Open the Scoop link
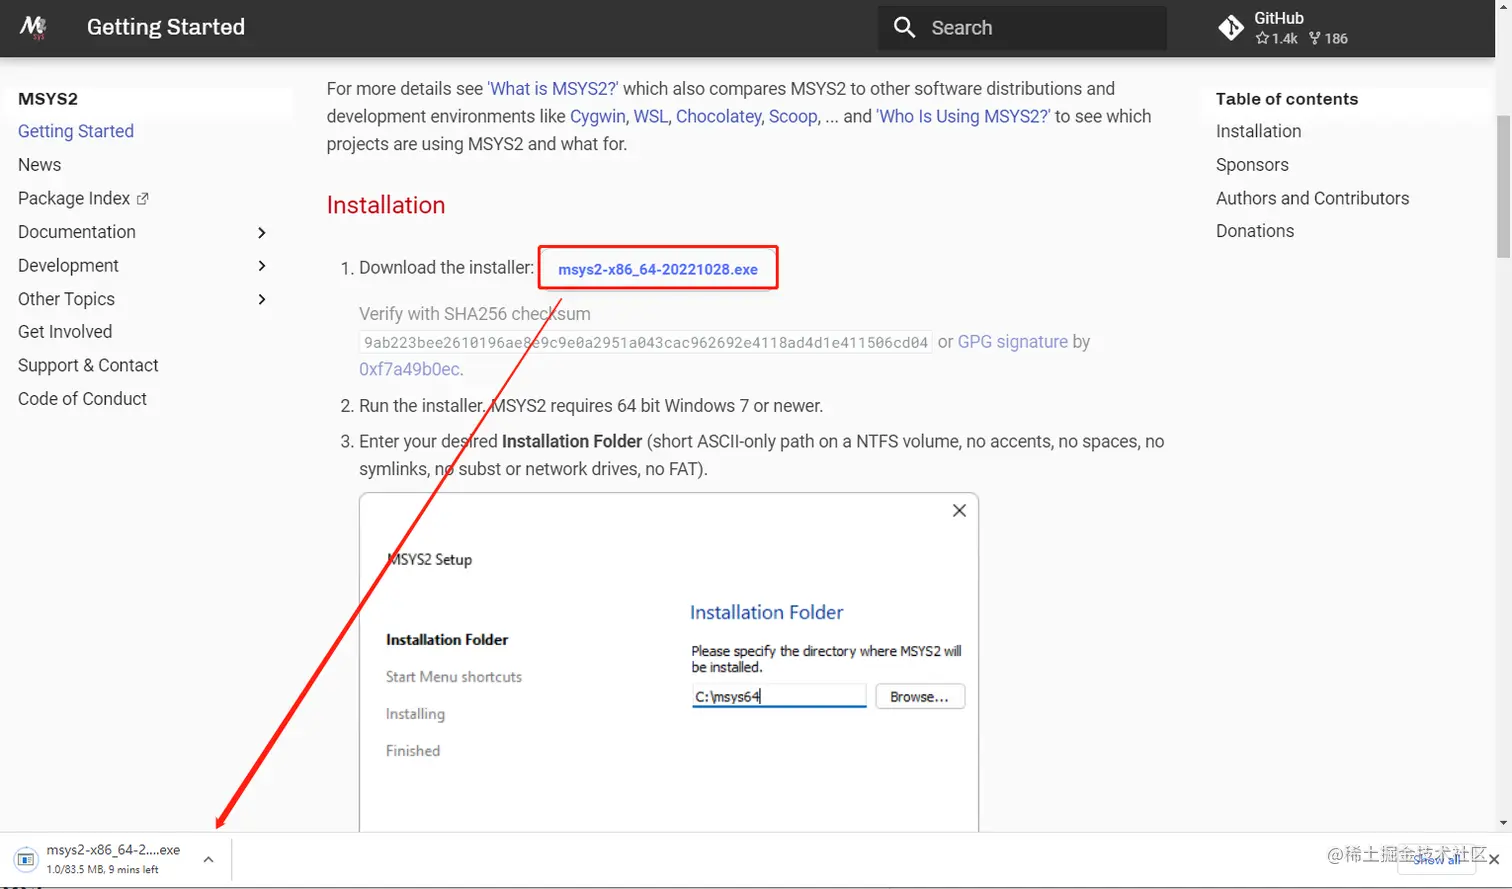 pos(793,117)
